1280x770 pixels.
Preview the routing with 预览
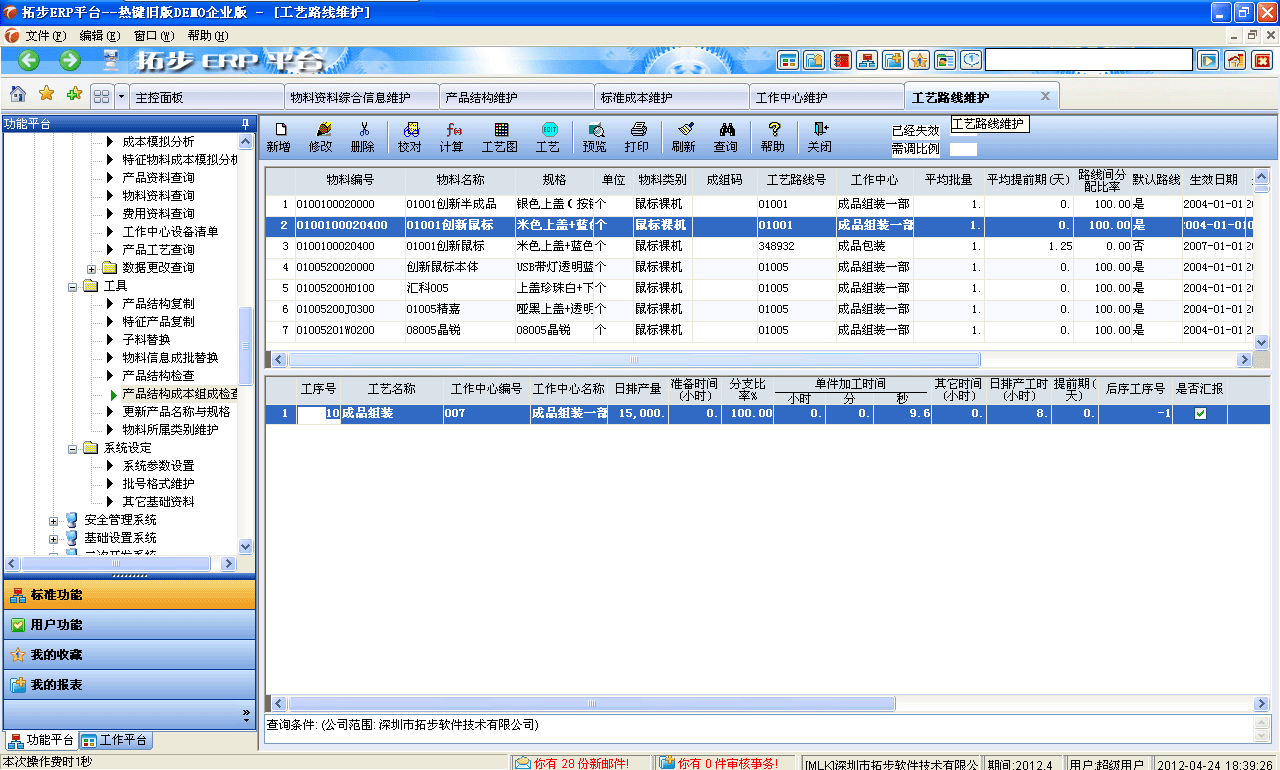tap(596, 137)
